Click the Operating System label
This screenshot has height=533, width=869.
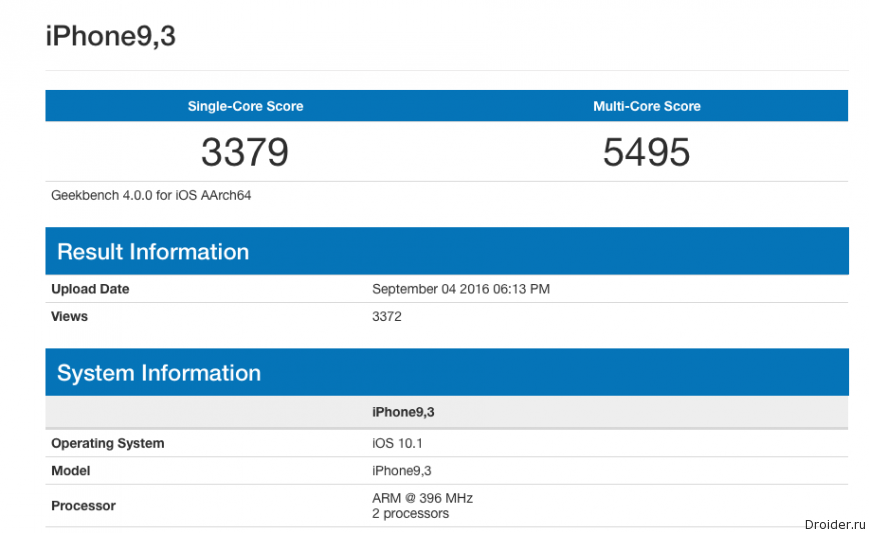[108, 443]
